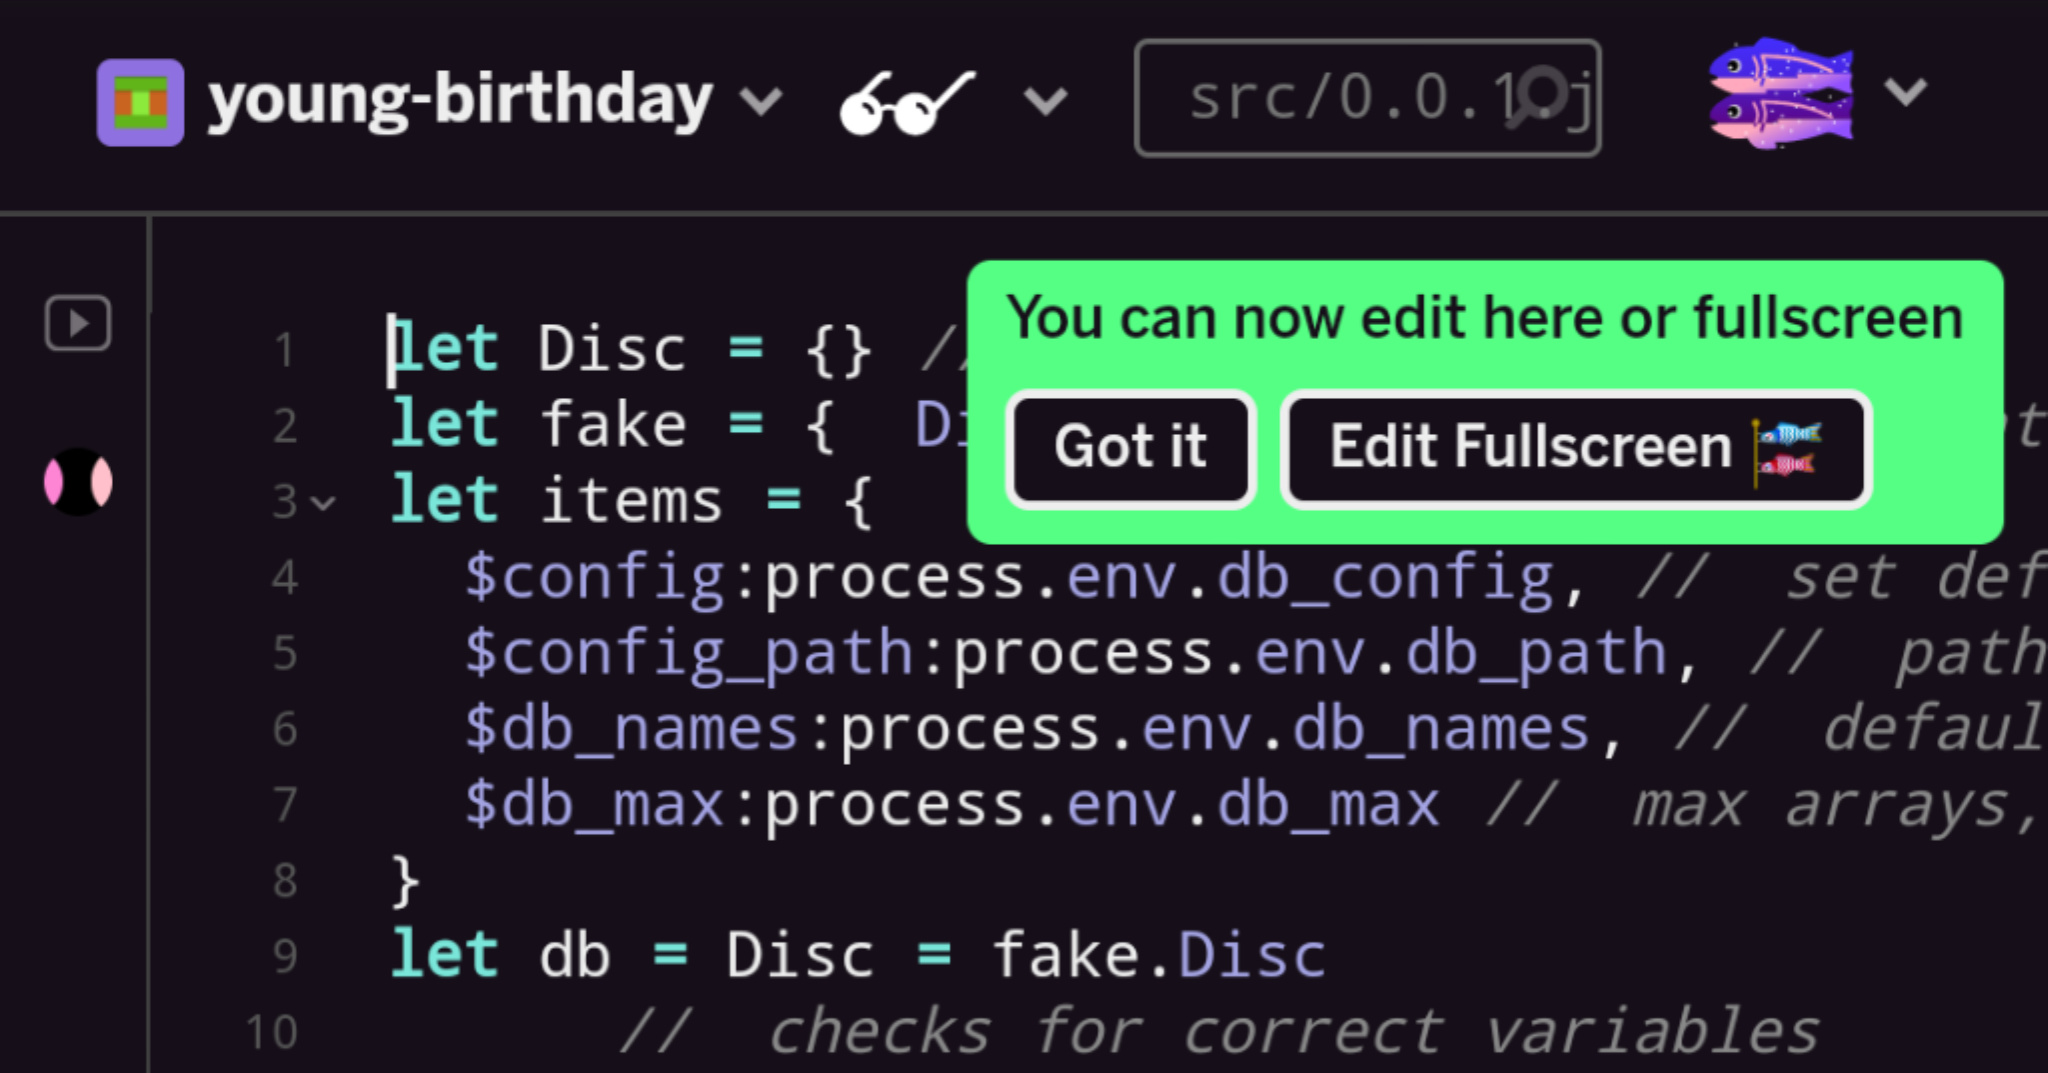The width and height of the screenshot is (2048, 1073).
Task: Click the closing brace on line 8
Action: [404, 881]
